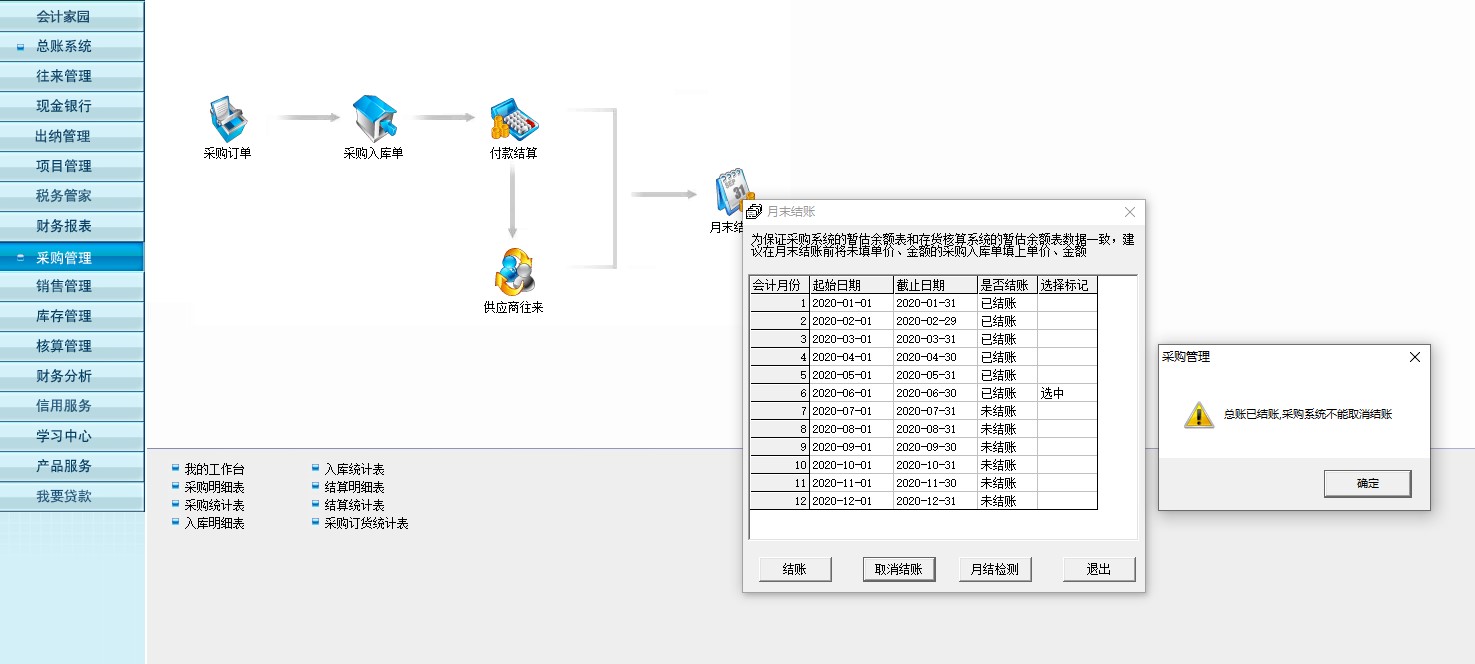The image size is (1475, 664).
Task: Click the 2020-06-30 end date cell
Action: coord(936,393)
